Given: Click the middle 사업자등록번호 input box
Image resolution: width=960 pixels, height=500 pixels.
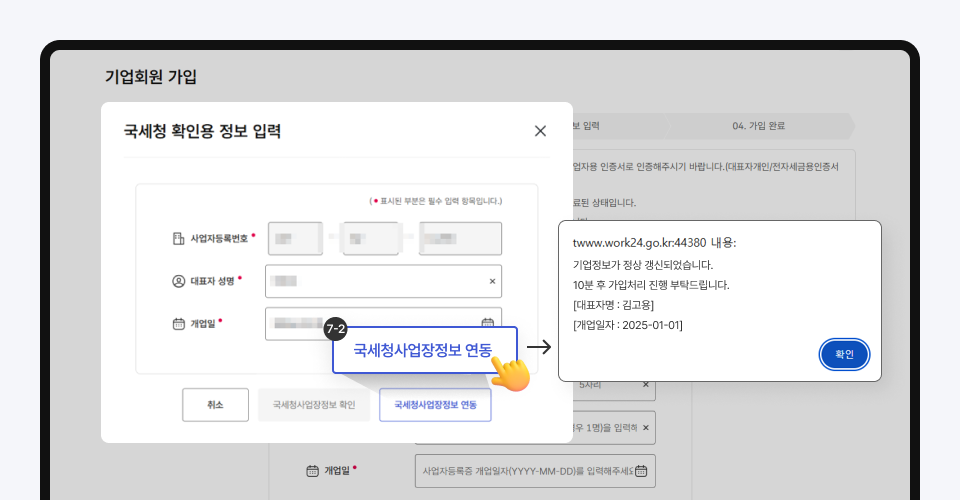Looking at the screenshot, I should [x=370, y=239].
